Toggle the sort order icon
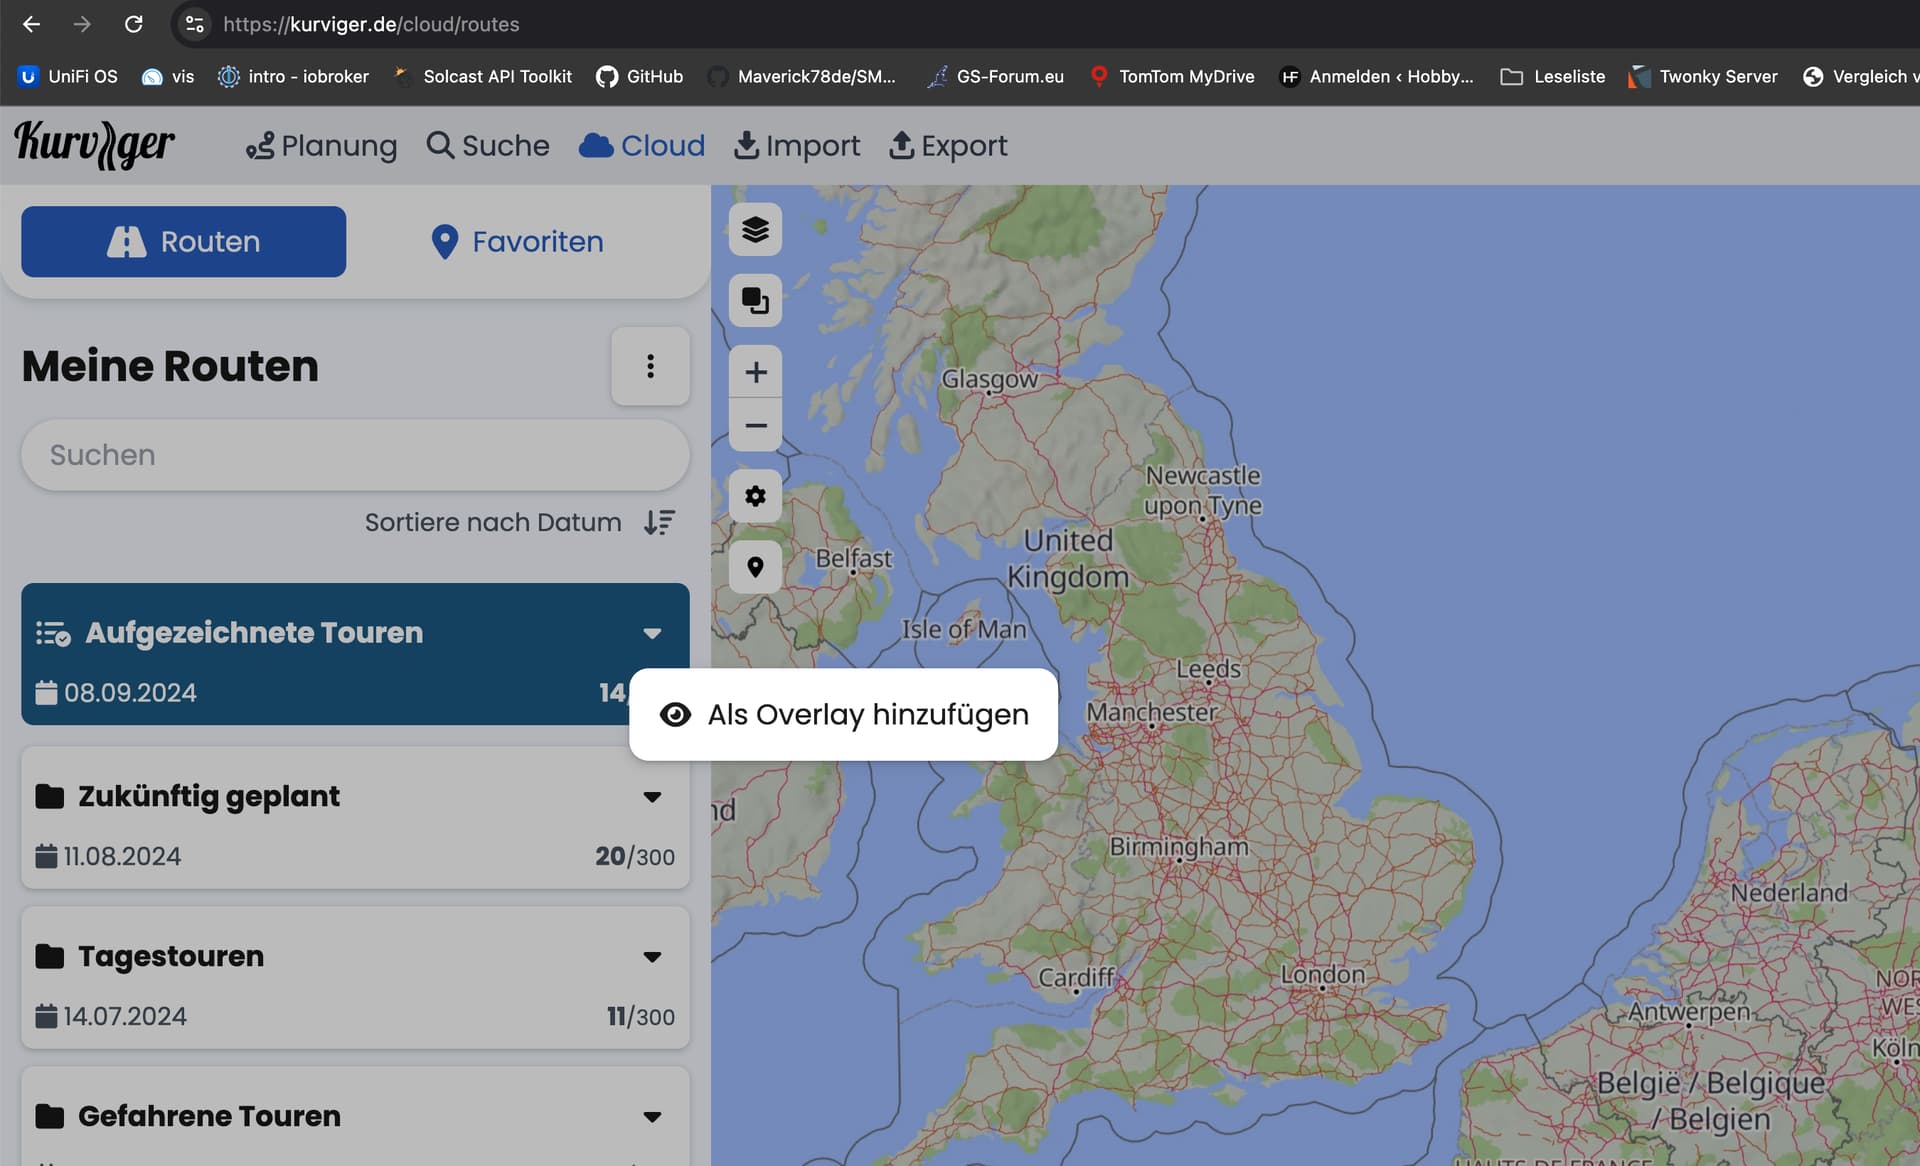This screenshot has height=1166, width=1920. point(659,522)
